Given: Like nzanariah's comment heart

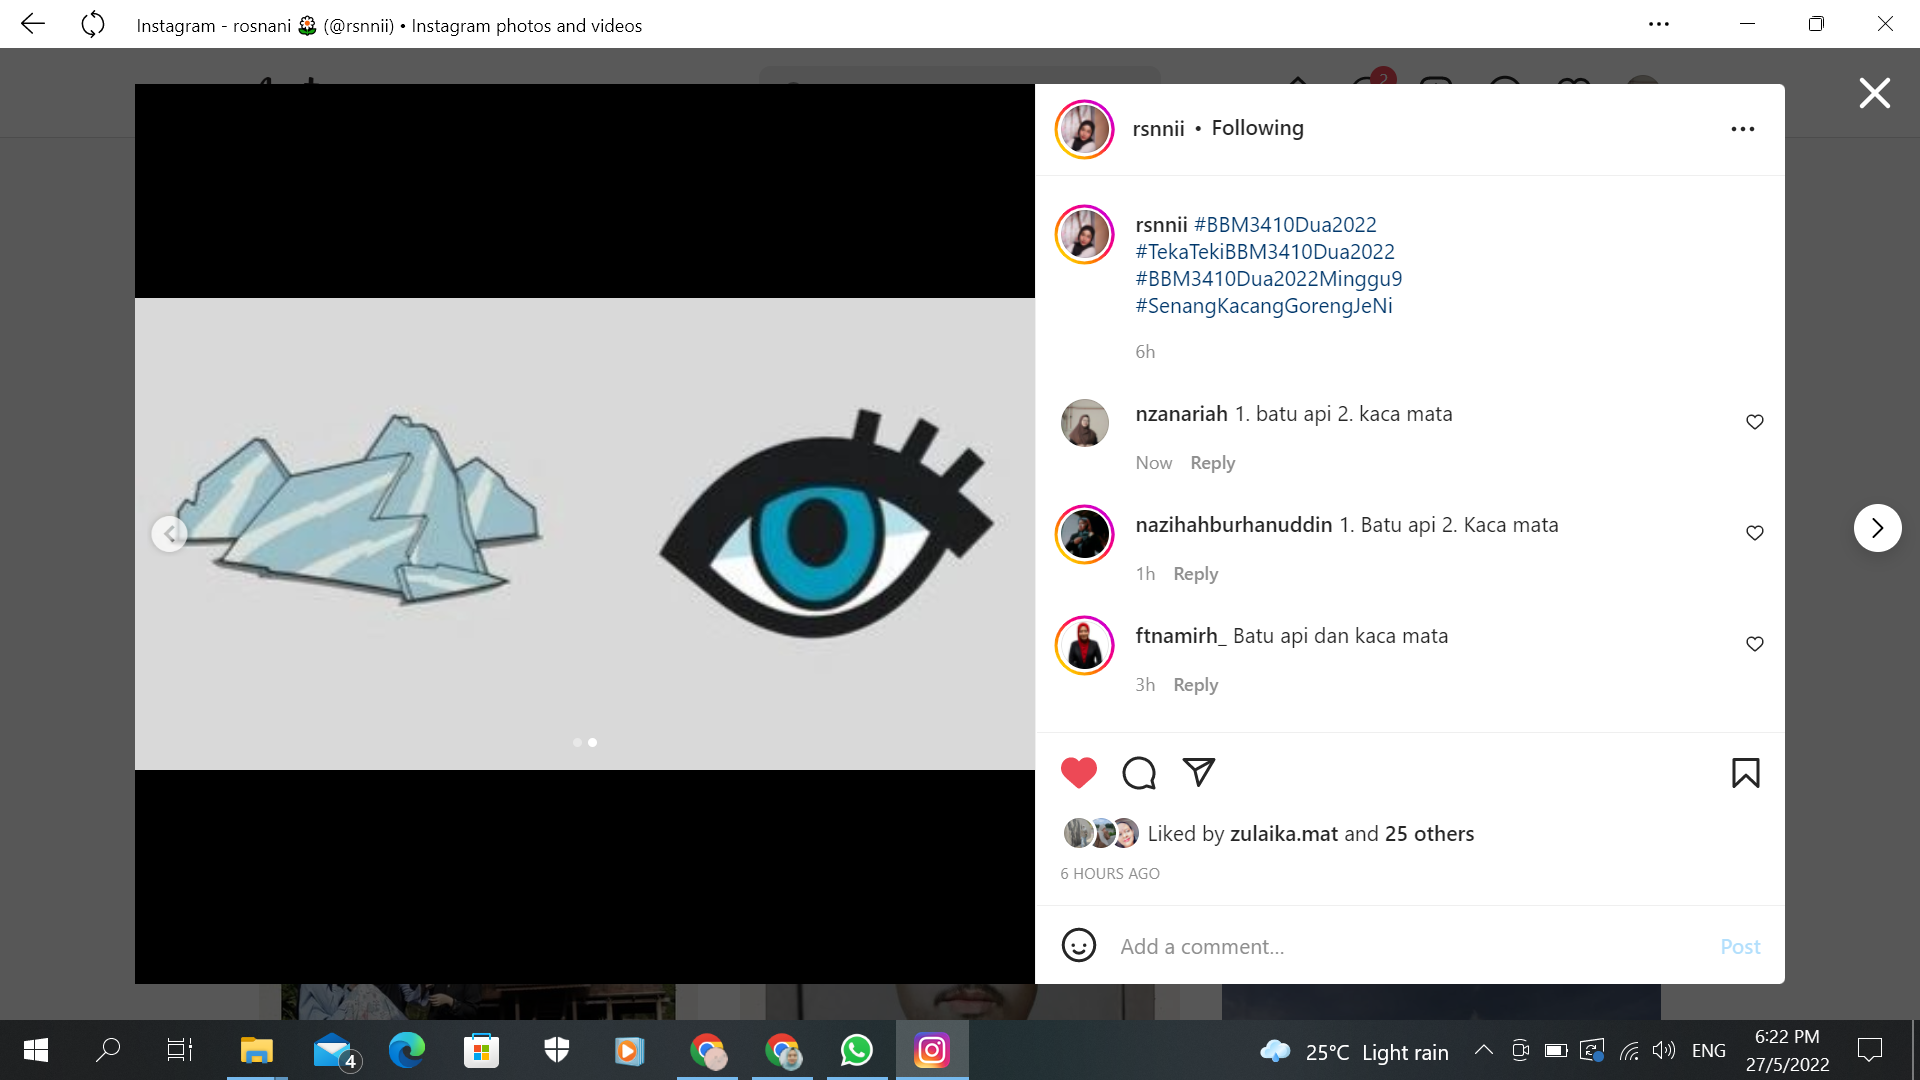Looking at the screenshot, I should pos(1754,422).
